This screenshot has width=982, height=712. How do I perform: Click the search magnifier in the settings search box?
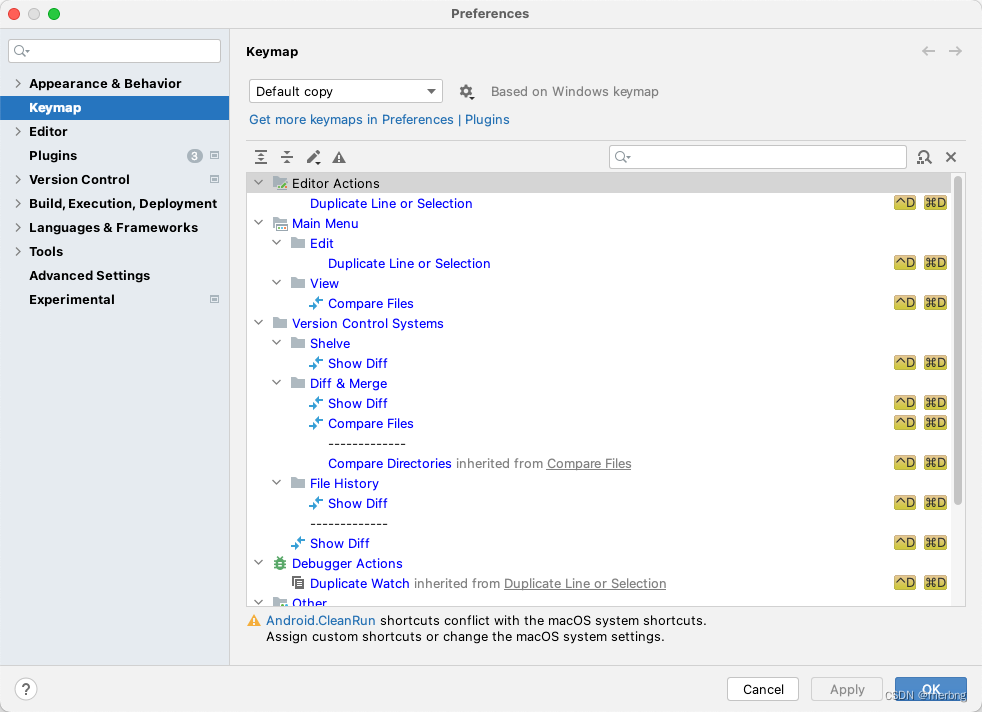21,51
